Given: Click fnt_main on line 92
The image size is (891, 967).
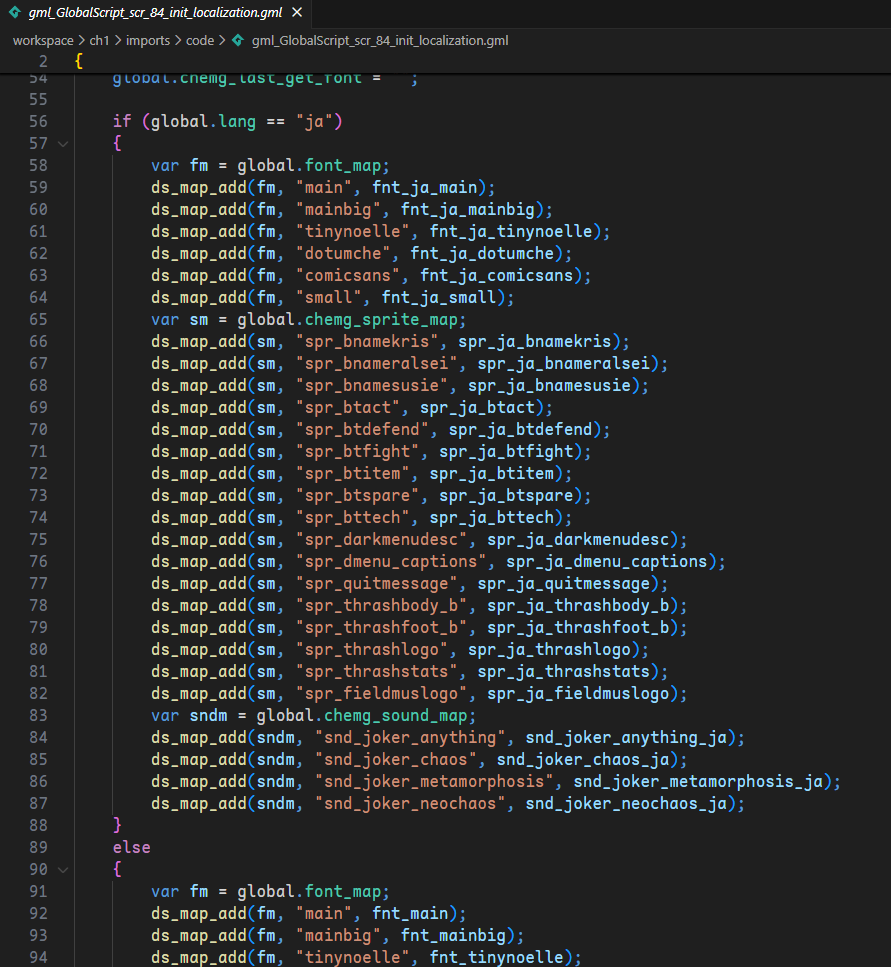Looking at the screenshot, I should pos(410,913).
